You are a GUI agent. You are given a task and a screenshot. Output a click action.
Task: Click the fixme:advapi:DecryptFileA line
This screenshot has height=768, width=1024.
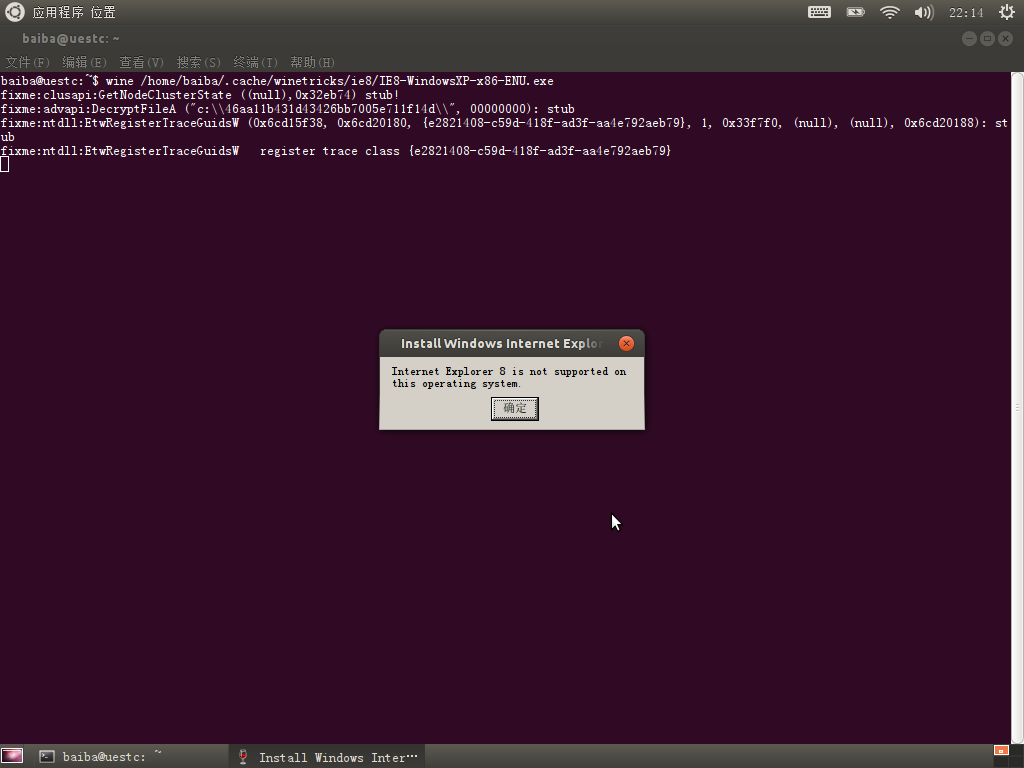287,109
